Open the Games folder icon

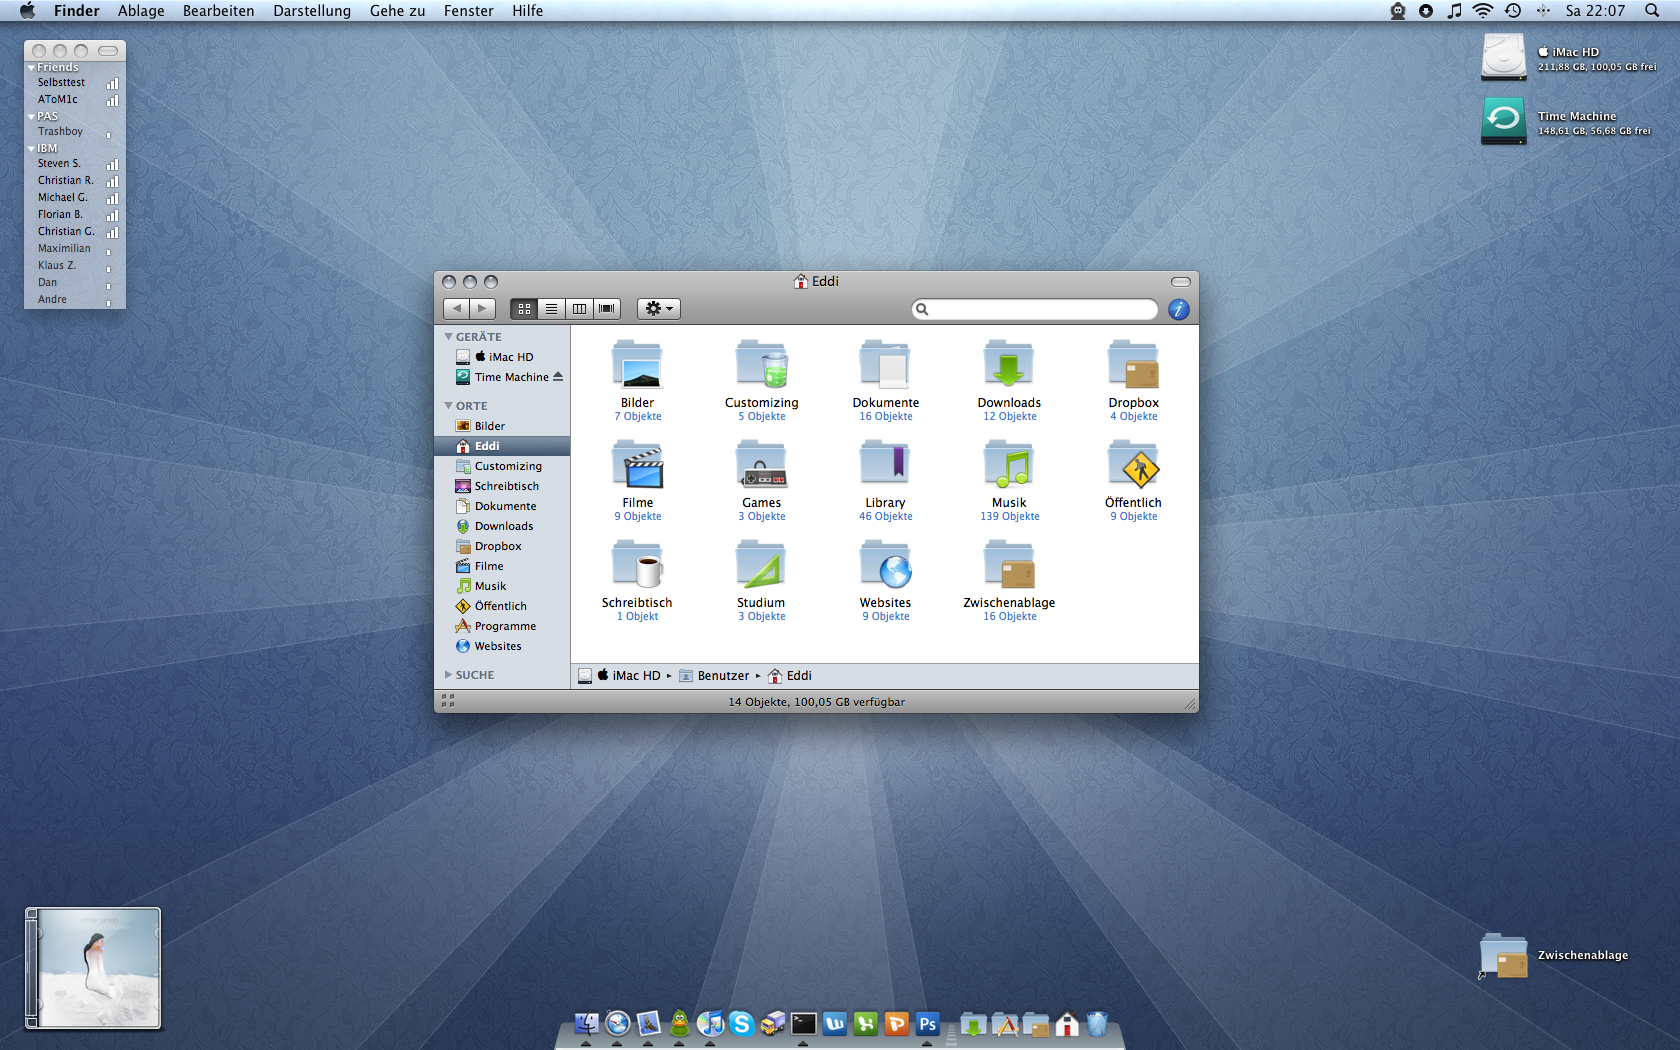[x=761, y=465]
